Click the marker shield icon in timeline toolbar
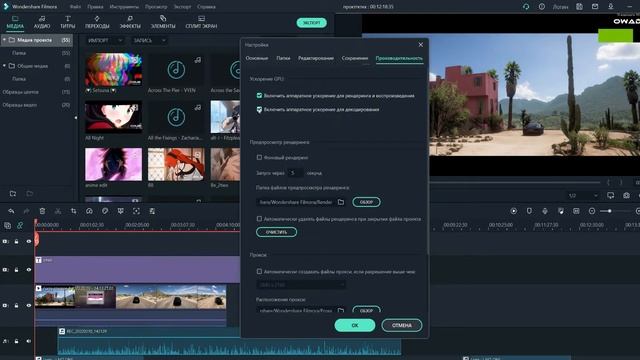The height and width of the screenshot is (360, 640). (x=529, y=211)
